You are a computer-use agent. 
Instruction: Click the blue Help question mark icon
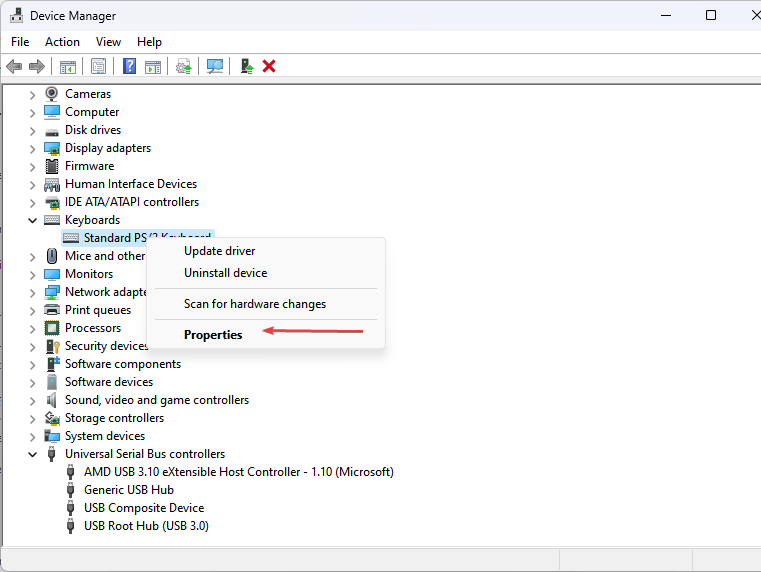[129, 66]
